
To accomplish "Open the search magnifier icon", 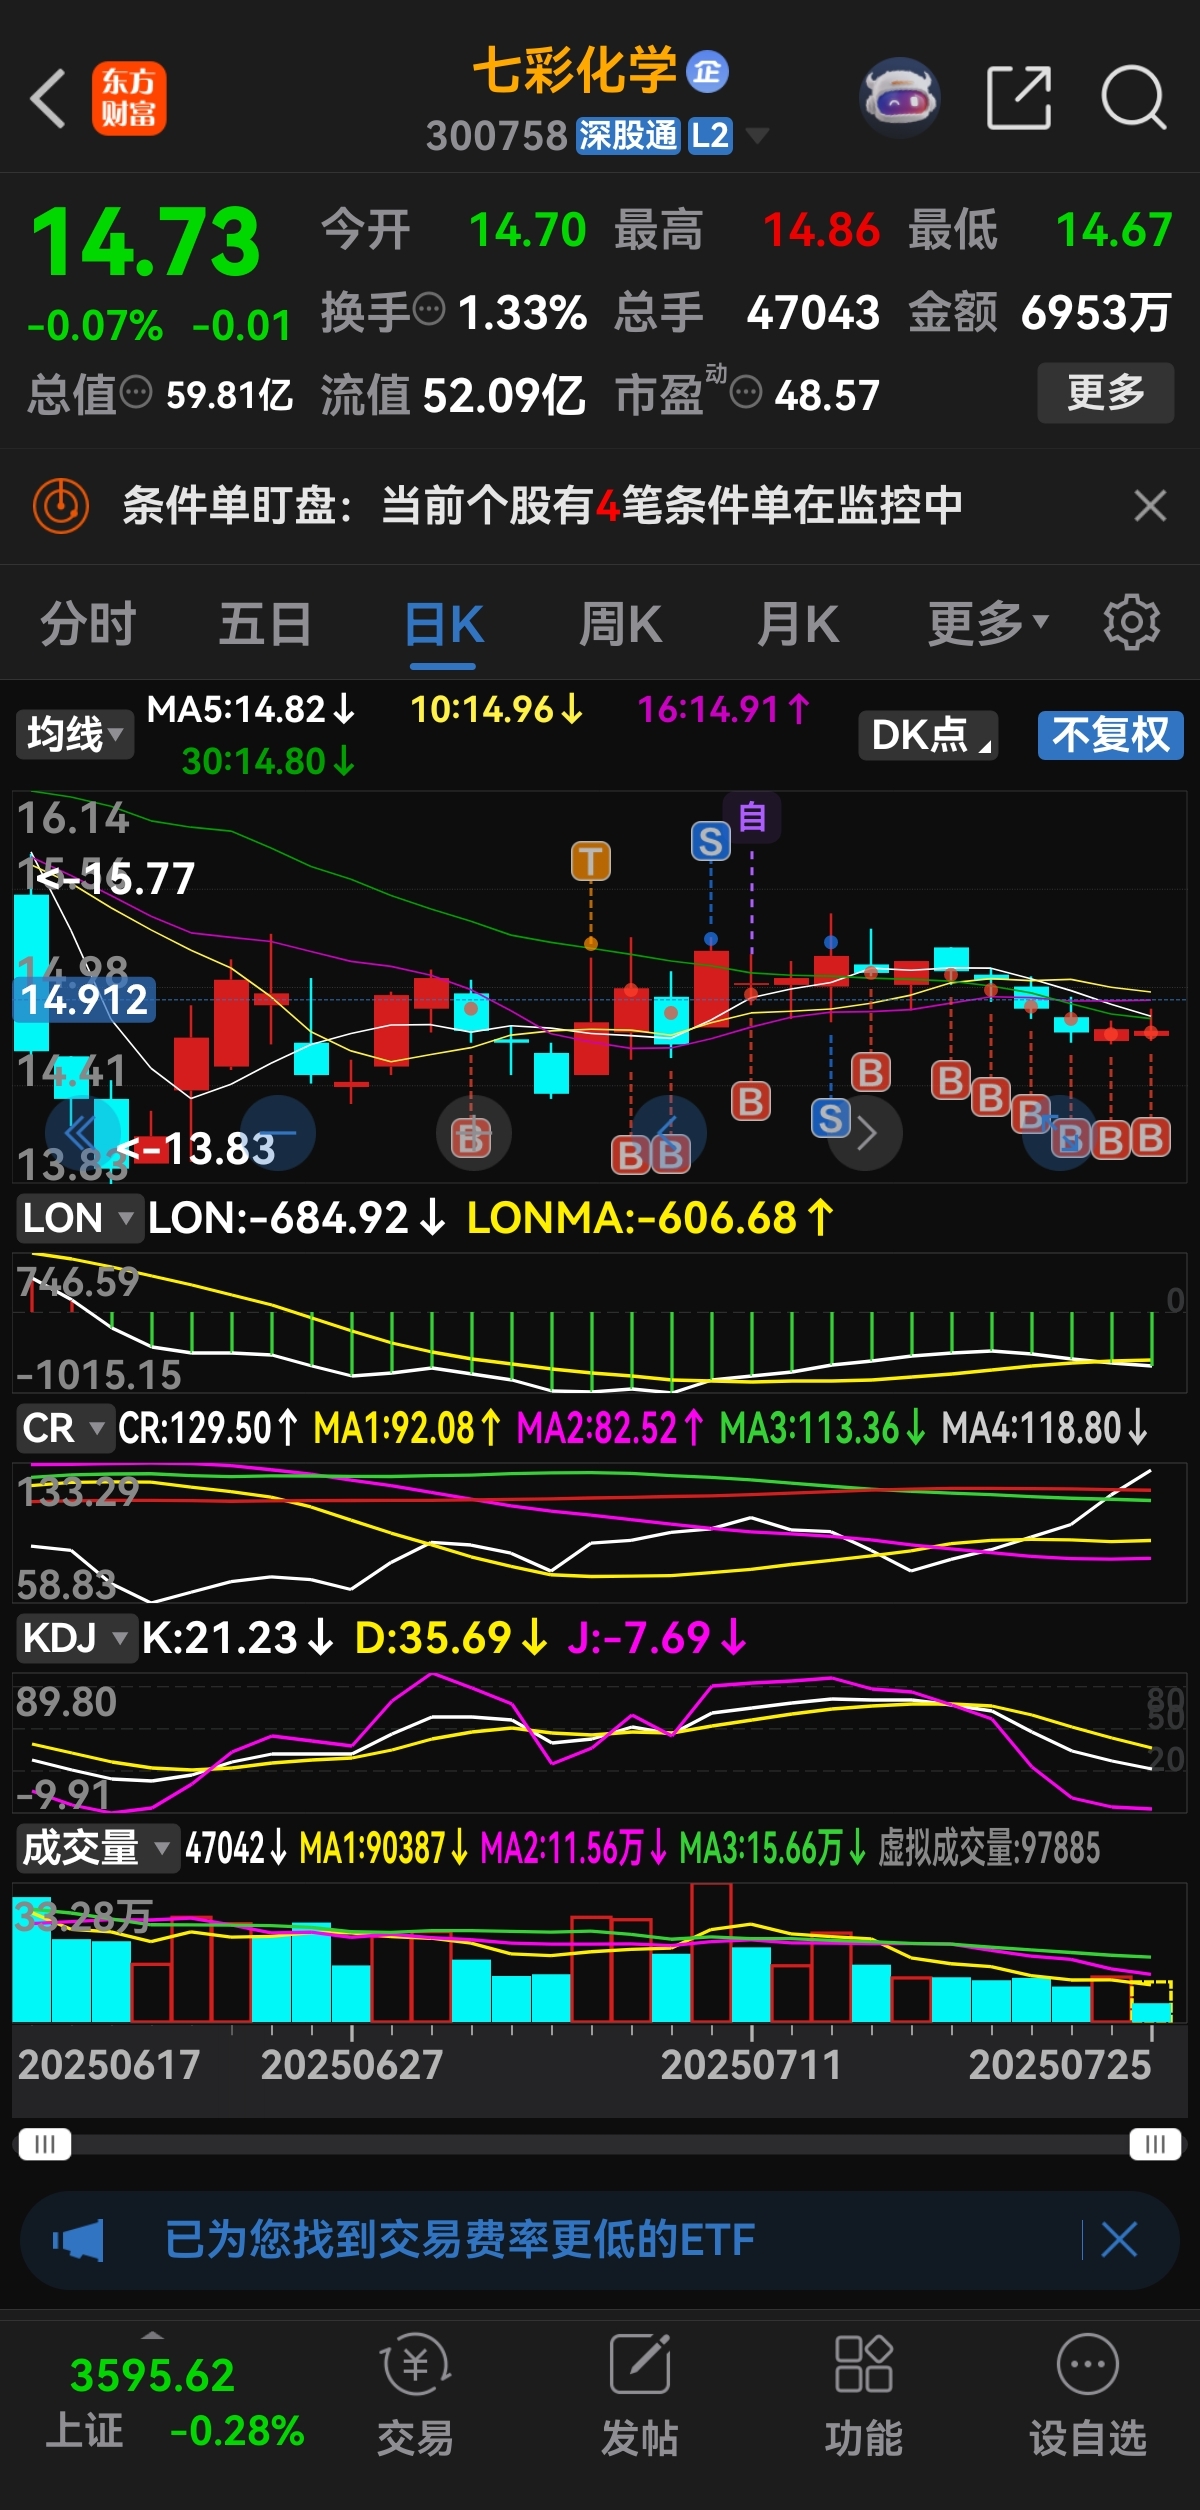I will pos(1133,98).
